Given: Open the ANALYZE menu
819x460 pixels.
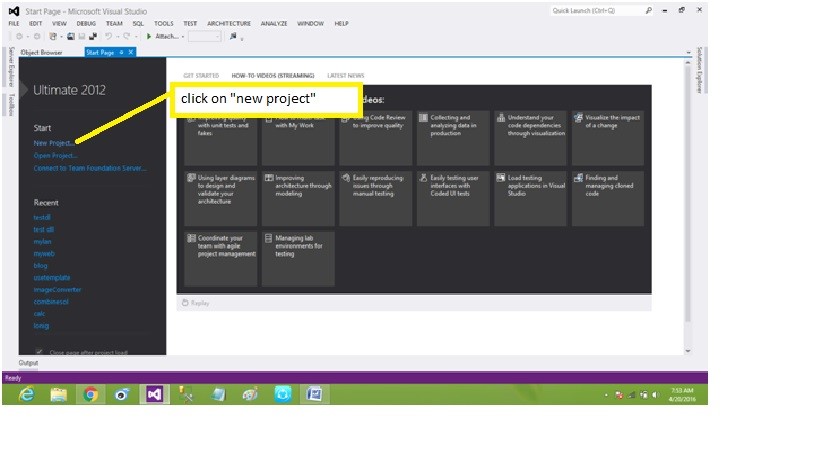Looking at the screenshot, I should [274, 23].
